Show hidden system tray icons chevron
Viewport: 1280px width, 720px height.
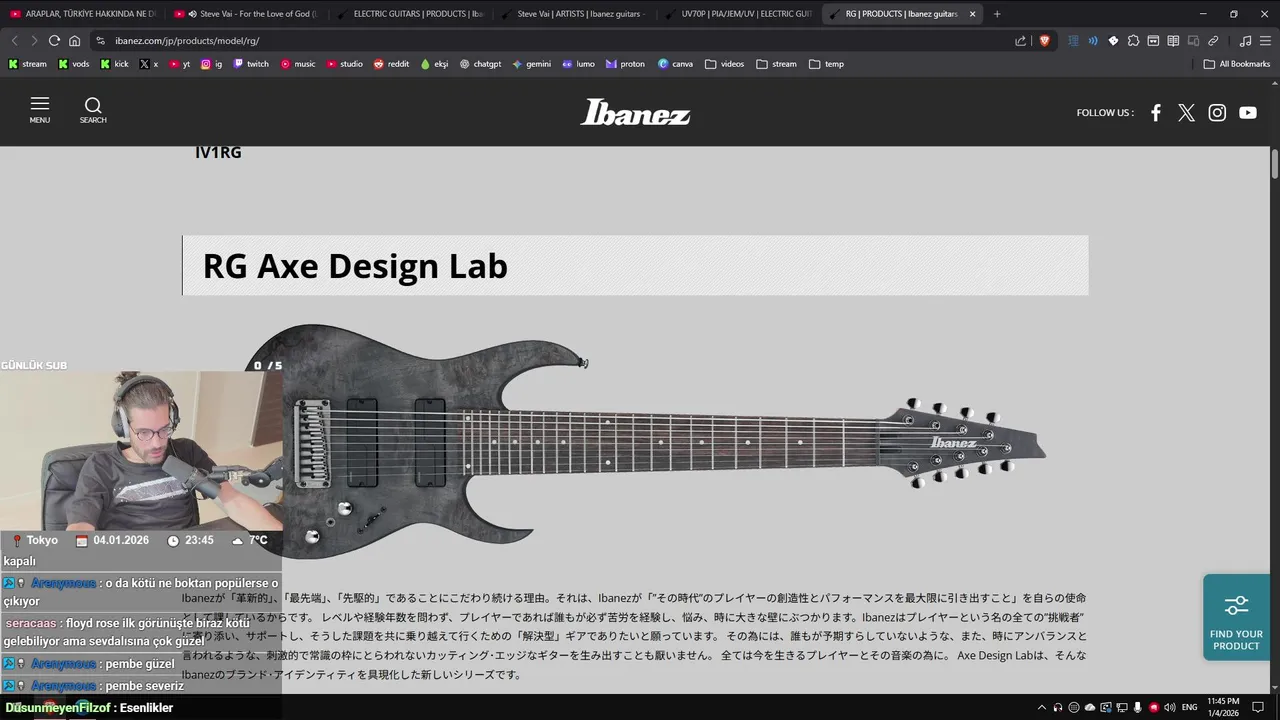pyautogui.click(x=1041, y=707)
